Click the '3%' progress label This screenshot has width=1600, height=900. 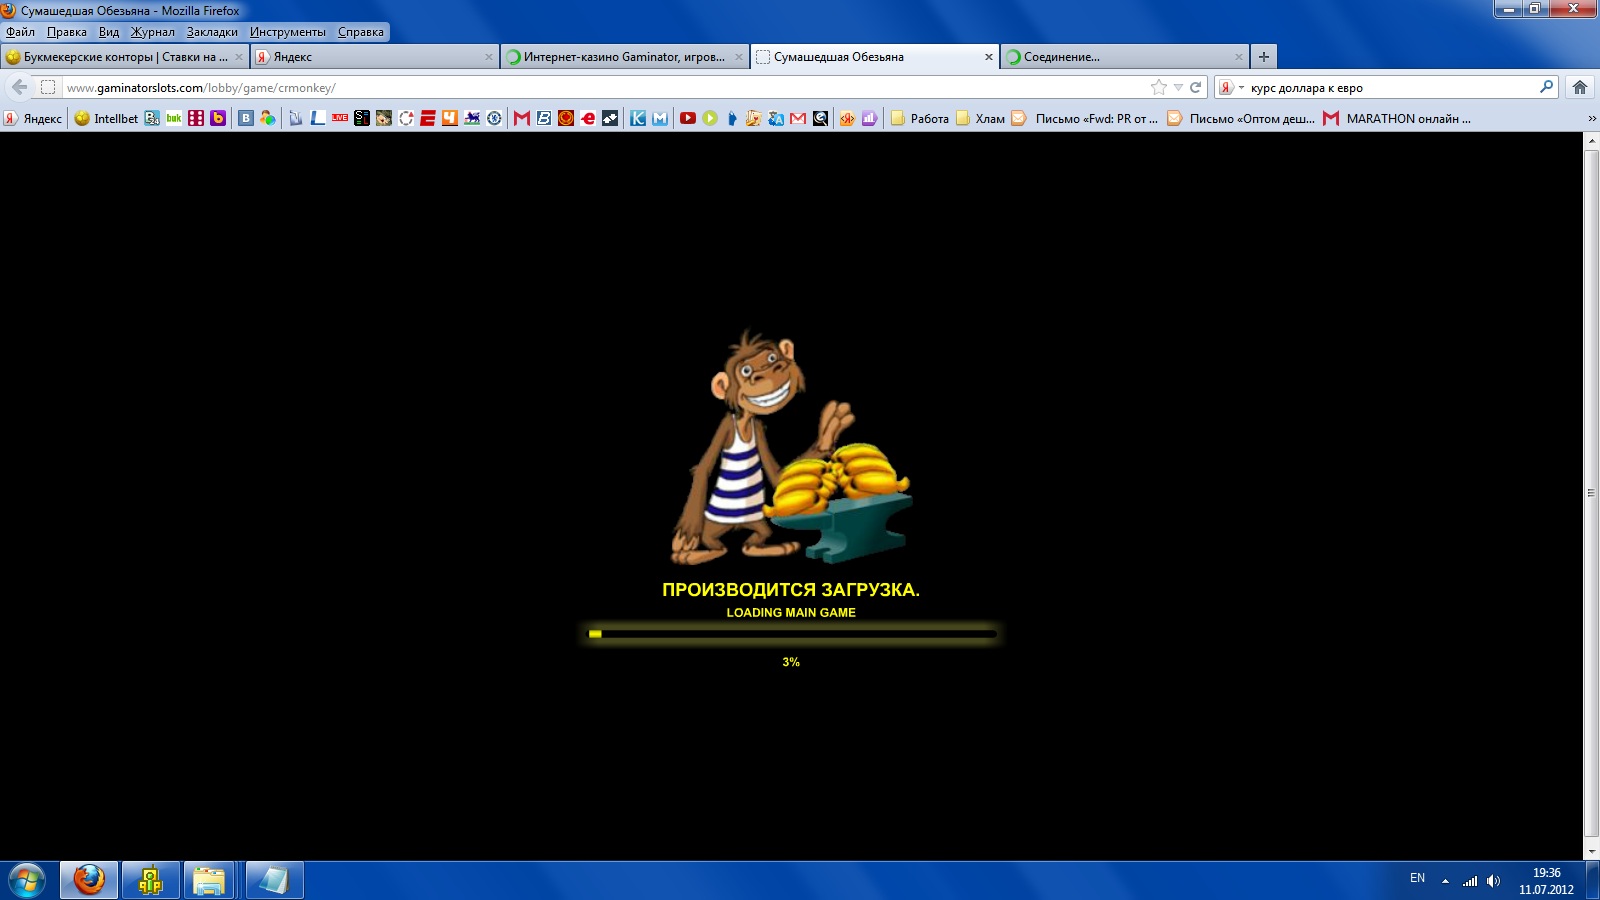(x=791, y=662)
